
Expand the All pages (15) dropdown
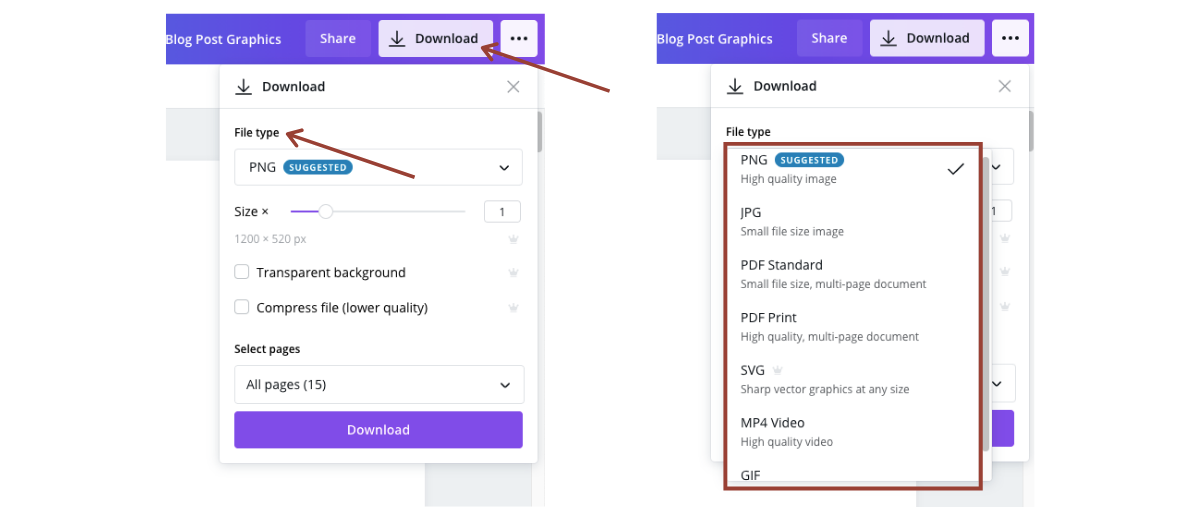click(x=378, y=384)
